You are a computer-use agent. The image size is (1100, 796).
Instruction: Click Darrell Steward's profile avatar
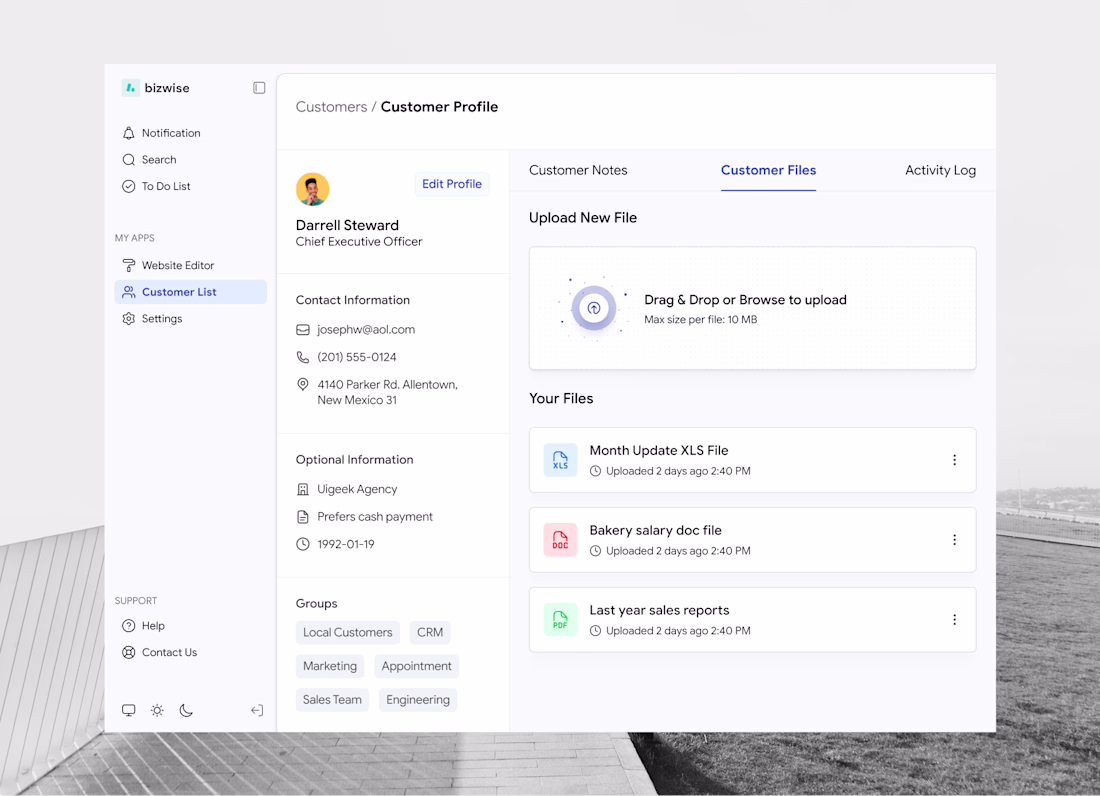coord(312,189)
